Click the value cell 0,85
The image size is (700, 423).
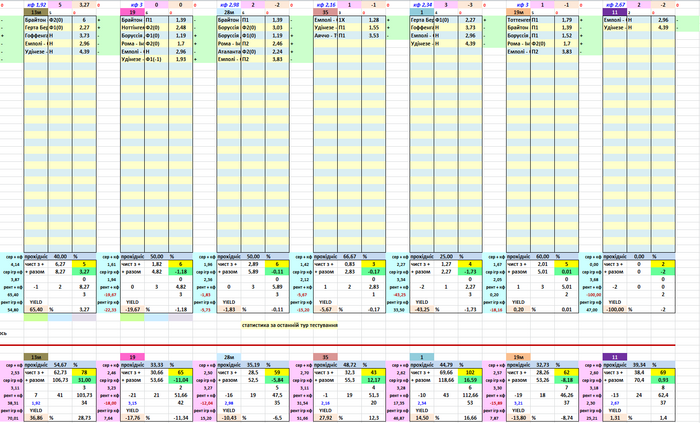(x=350, y=264)
